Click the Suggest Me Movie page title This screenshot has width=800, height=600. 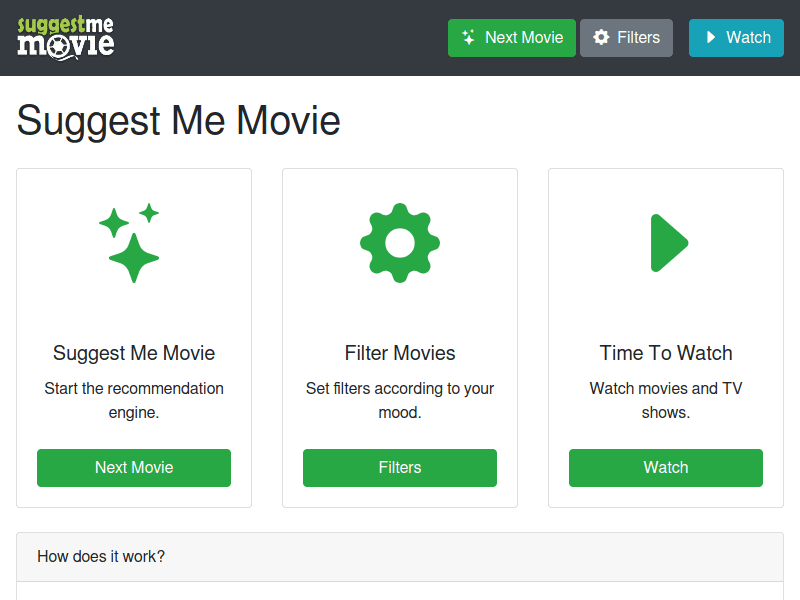click(178, 121)
